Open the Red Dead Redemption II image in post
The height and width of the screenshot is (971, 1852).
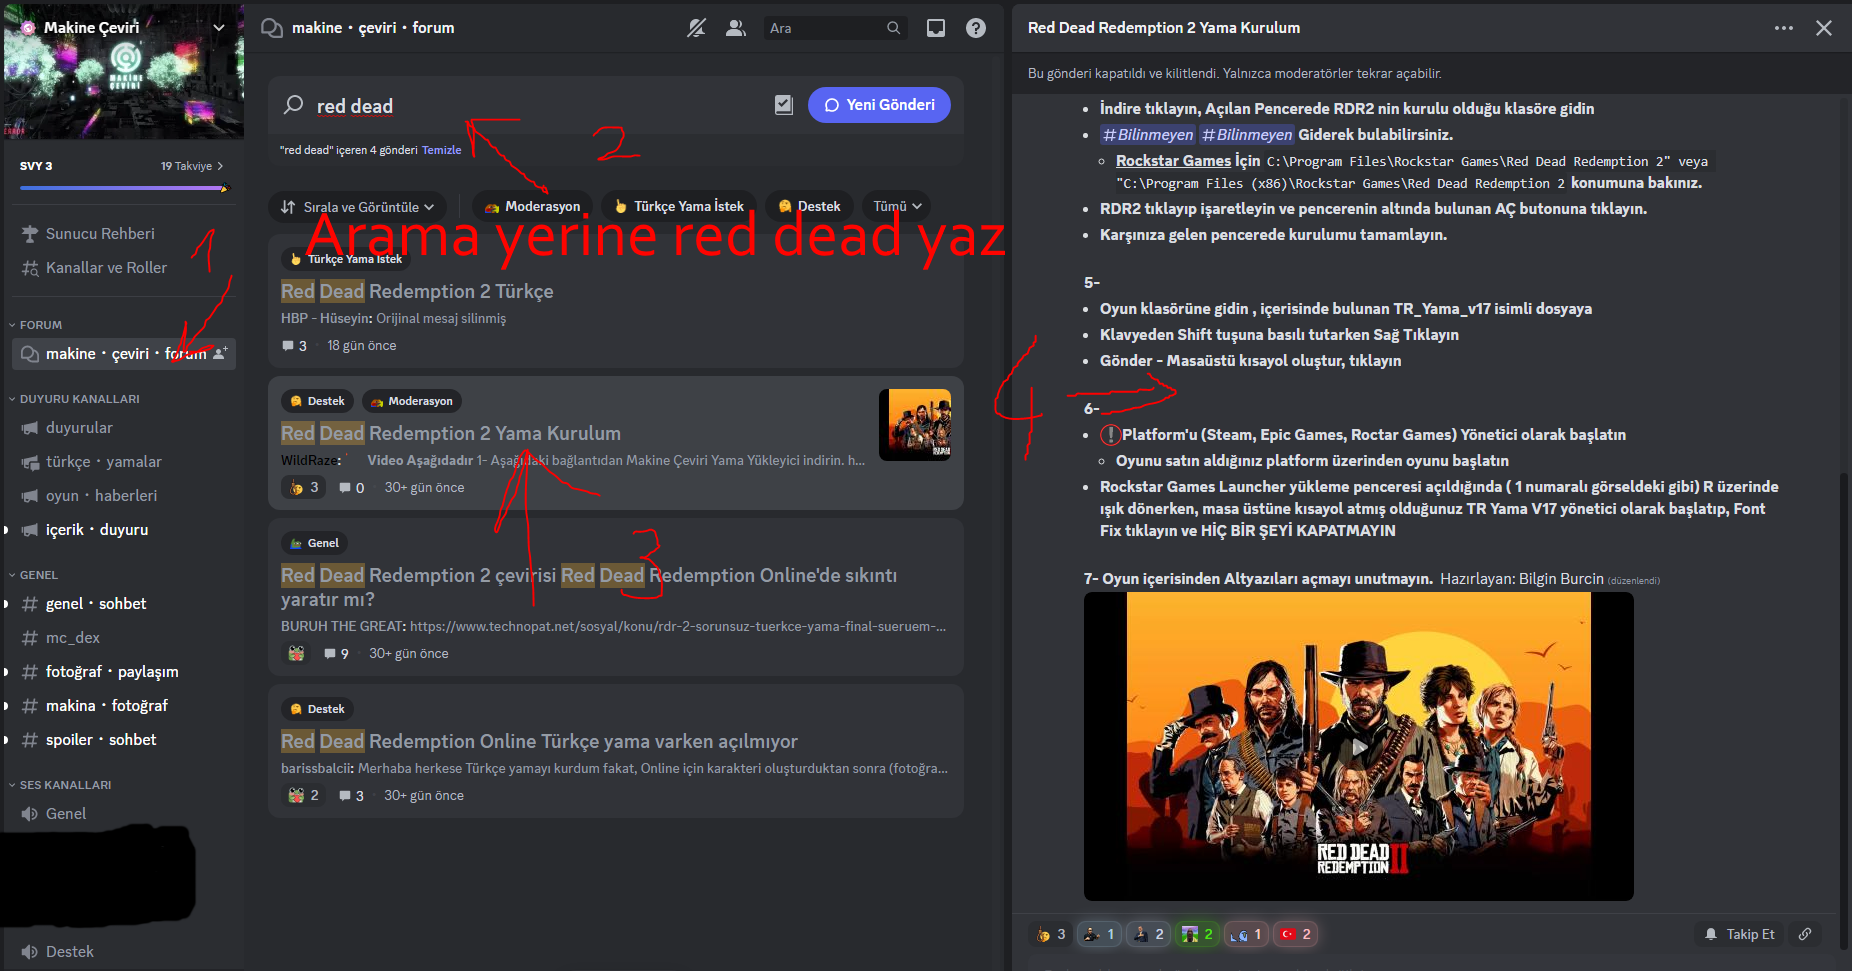click(1358, 746)
